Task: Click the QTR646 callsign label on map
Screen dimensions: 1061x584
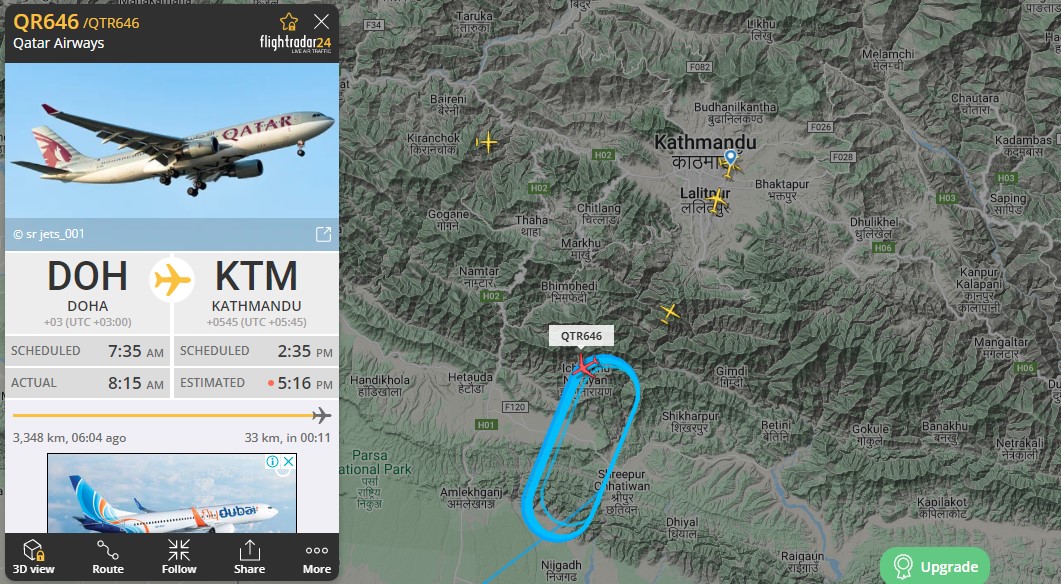Action: (581, 336)
